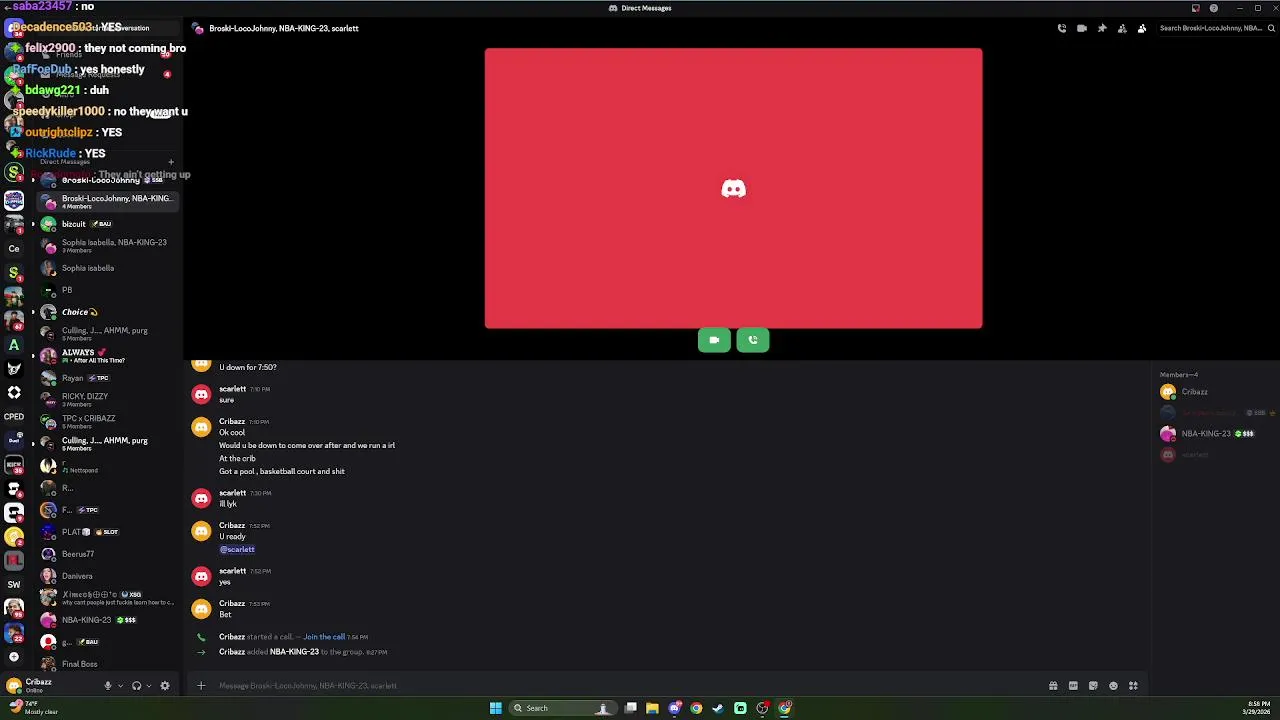
Task: Toggle the member list panel
Action: point(1142,28)
